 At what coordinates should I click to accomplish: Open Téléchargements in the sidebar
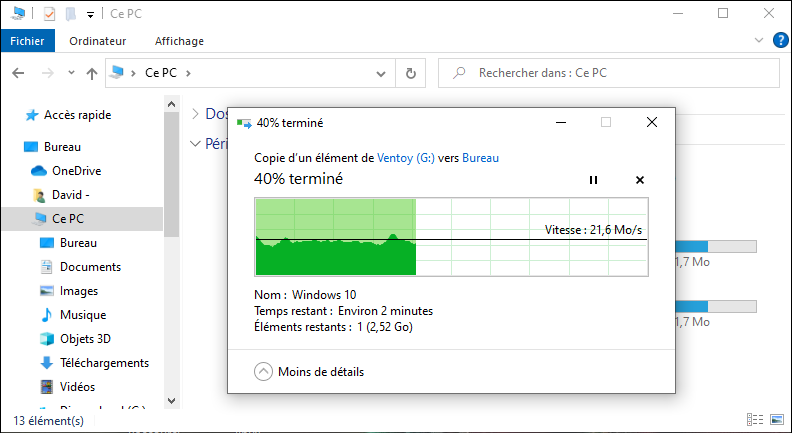[x=104, y=363]
